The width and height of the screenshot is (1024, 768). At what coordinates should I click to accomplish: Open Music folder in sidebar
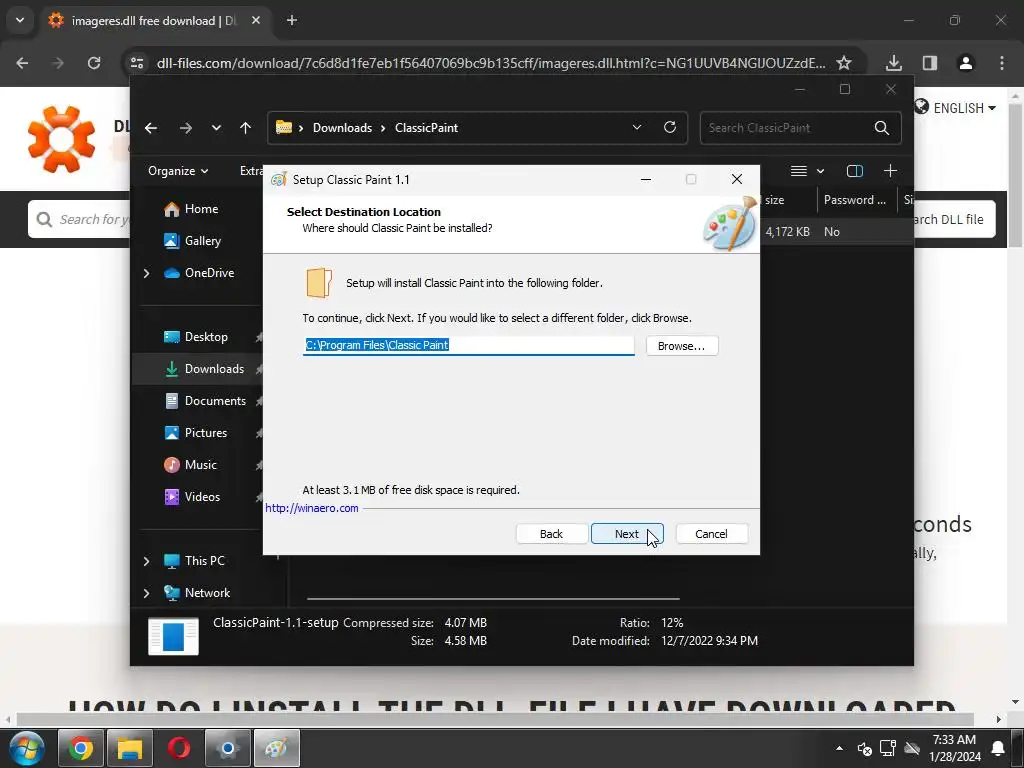point(200,465)
